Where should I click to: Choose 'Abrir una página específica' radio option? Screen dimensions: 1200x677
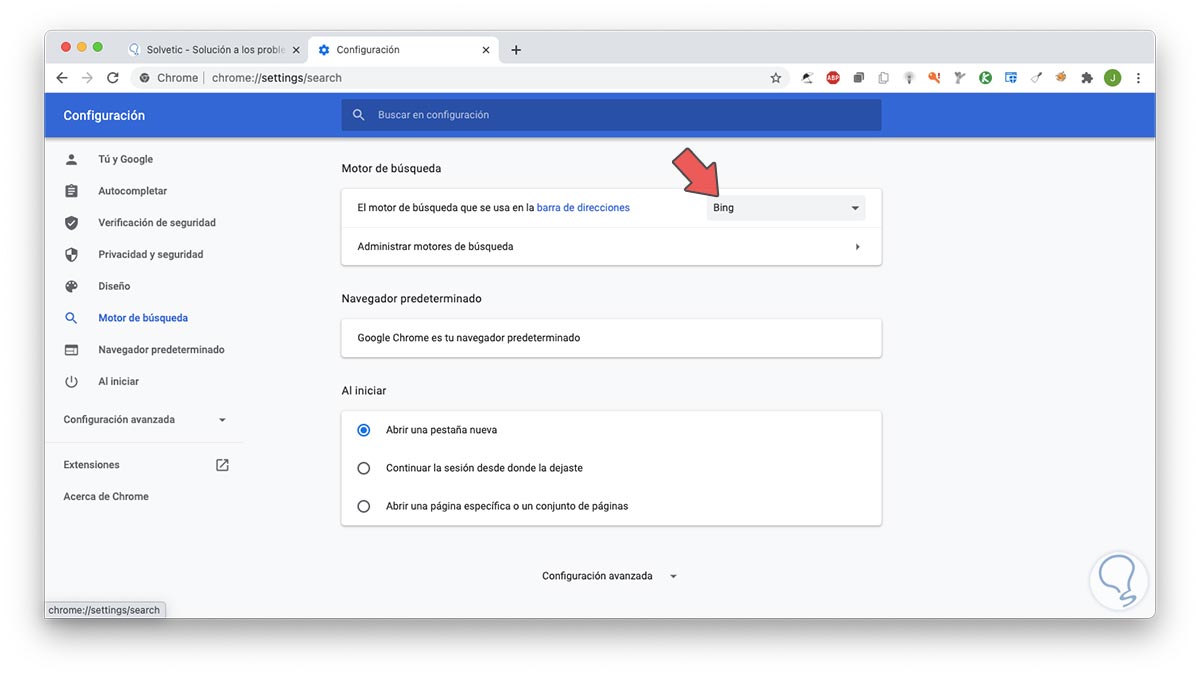364,506
